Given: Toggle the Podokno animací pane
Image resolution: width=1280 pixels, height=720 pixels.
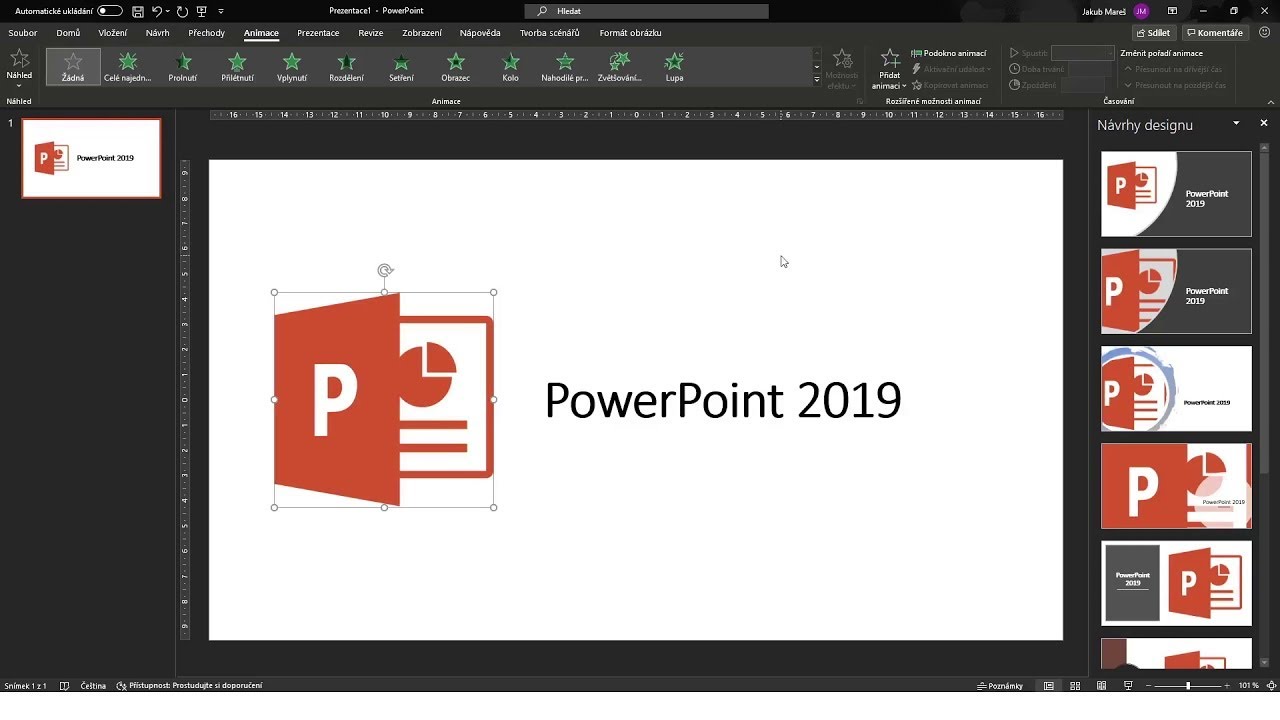Looking at the screenshot, I should (x=949, y=53).
